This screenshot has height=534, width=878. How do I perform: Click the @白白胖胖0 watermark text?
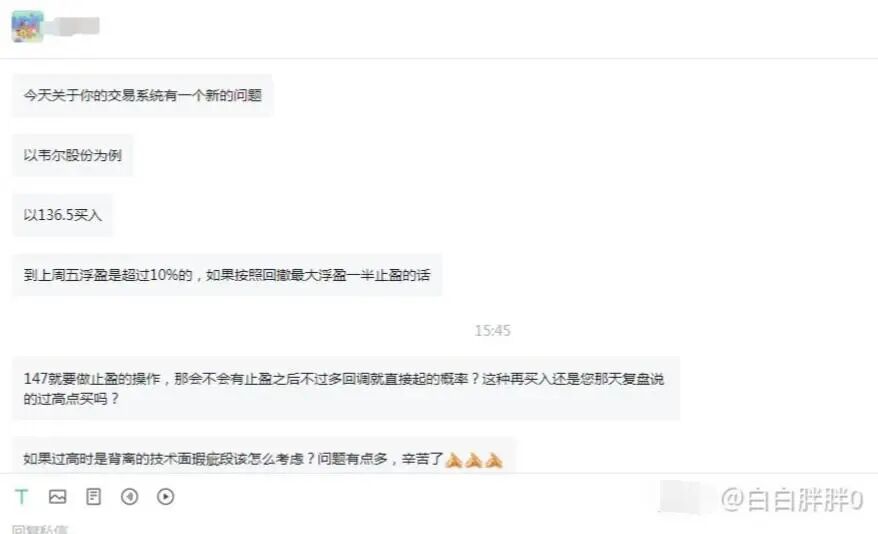click(792, 499)
